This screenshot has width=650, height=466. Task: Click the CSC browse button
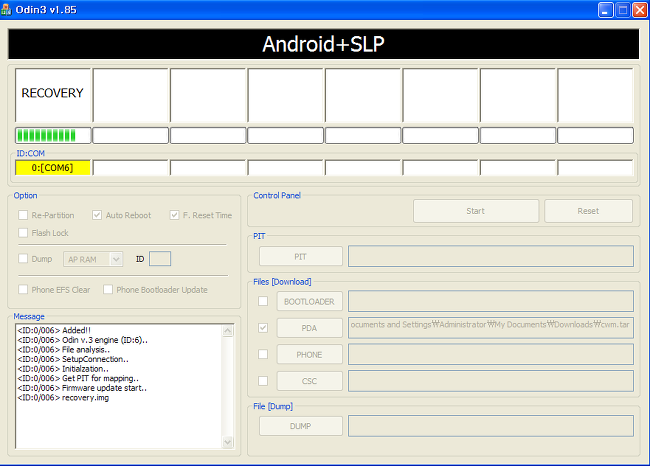(x=309, y=381)
